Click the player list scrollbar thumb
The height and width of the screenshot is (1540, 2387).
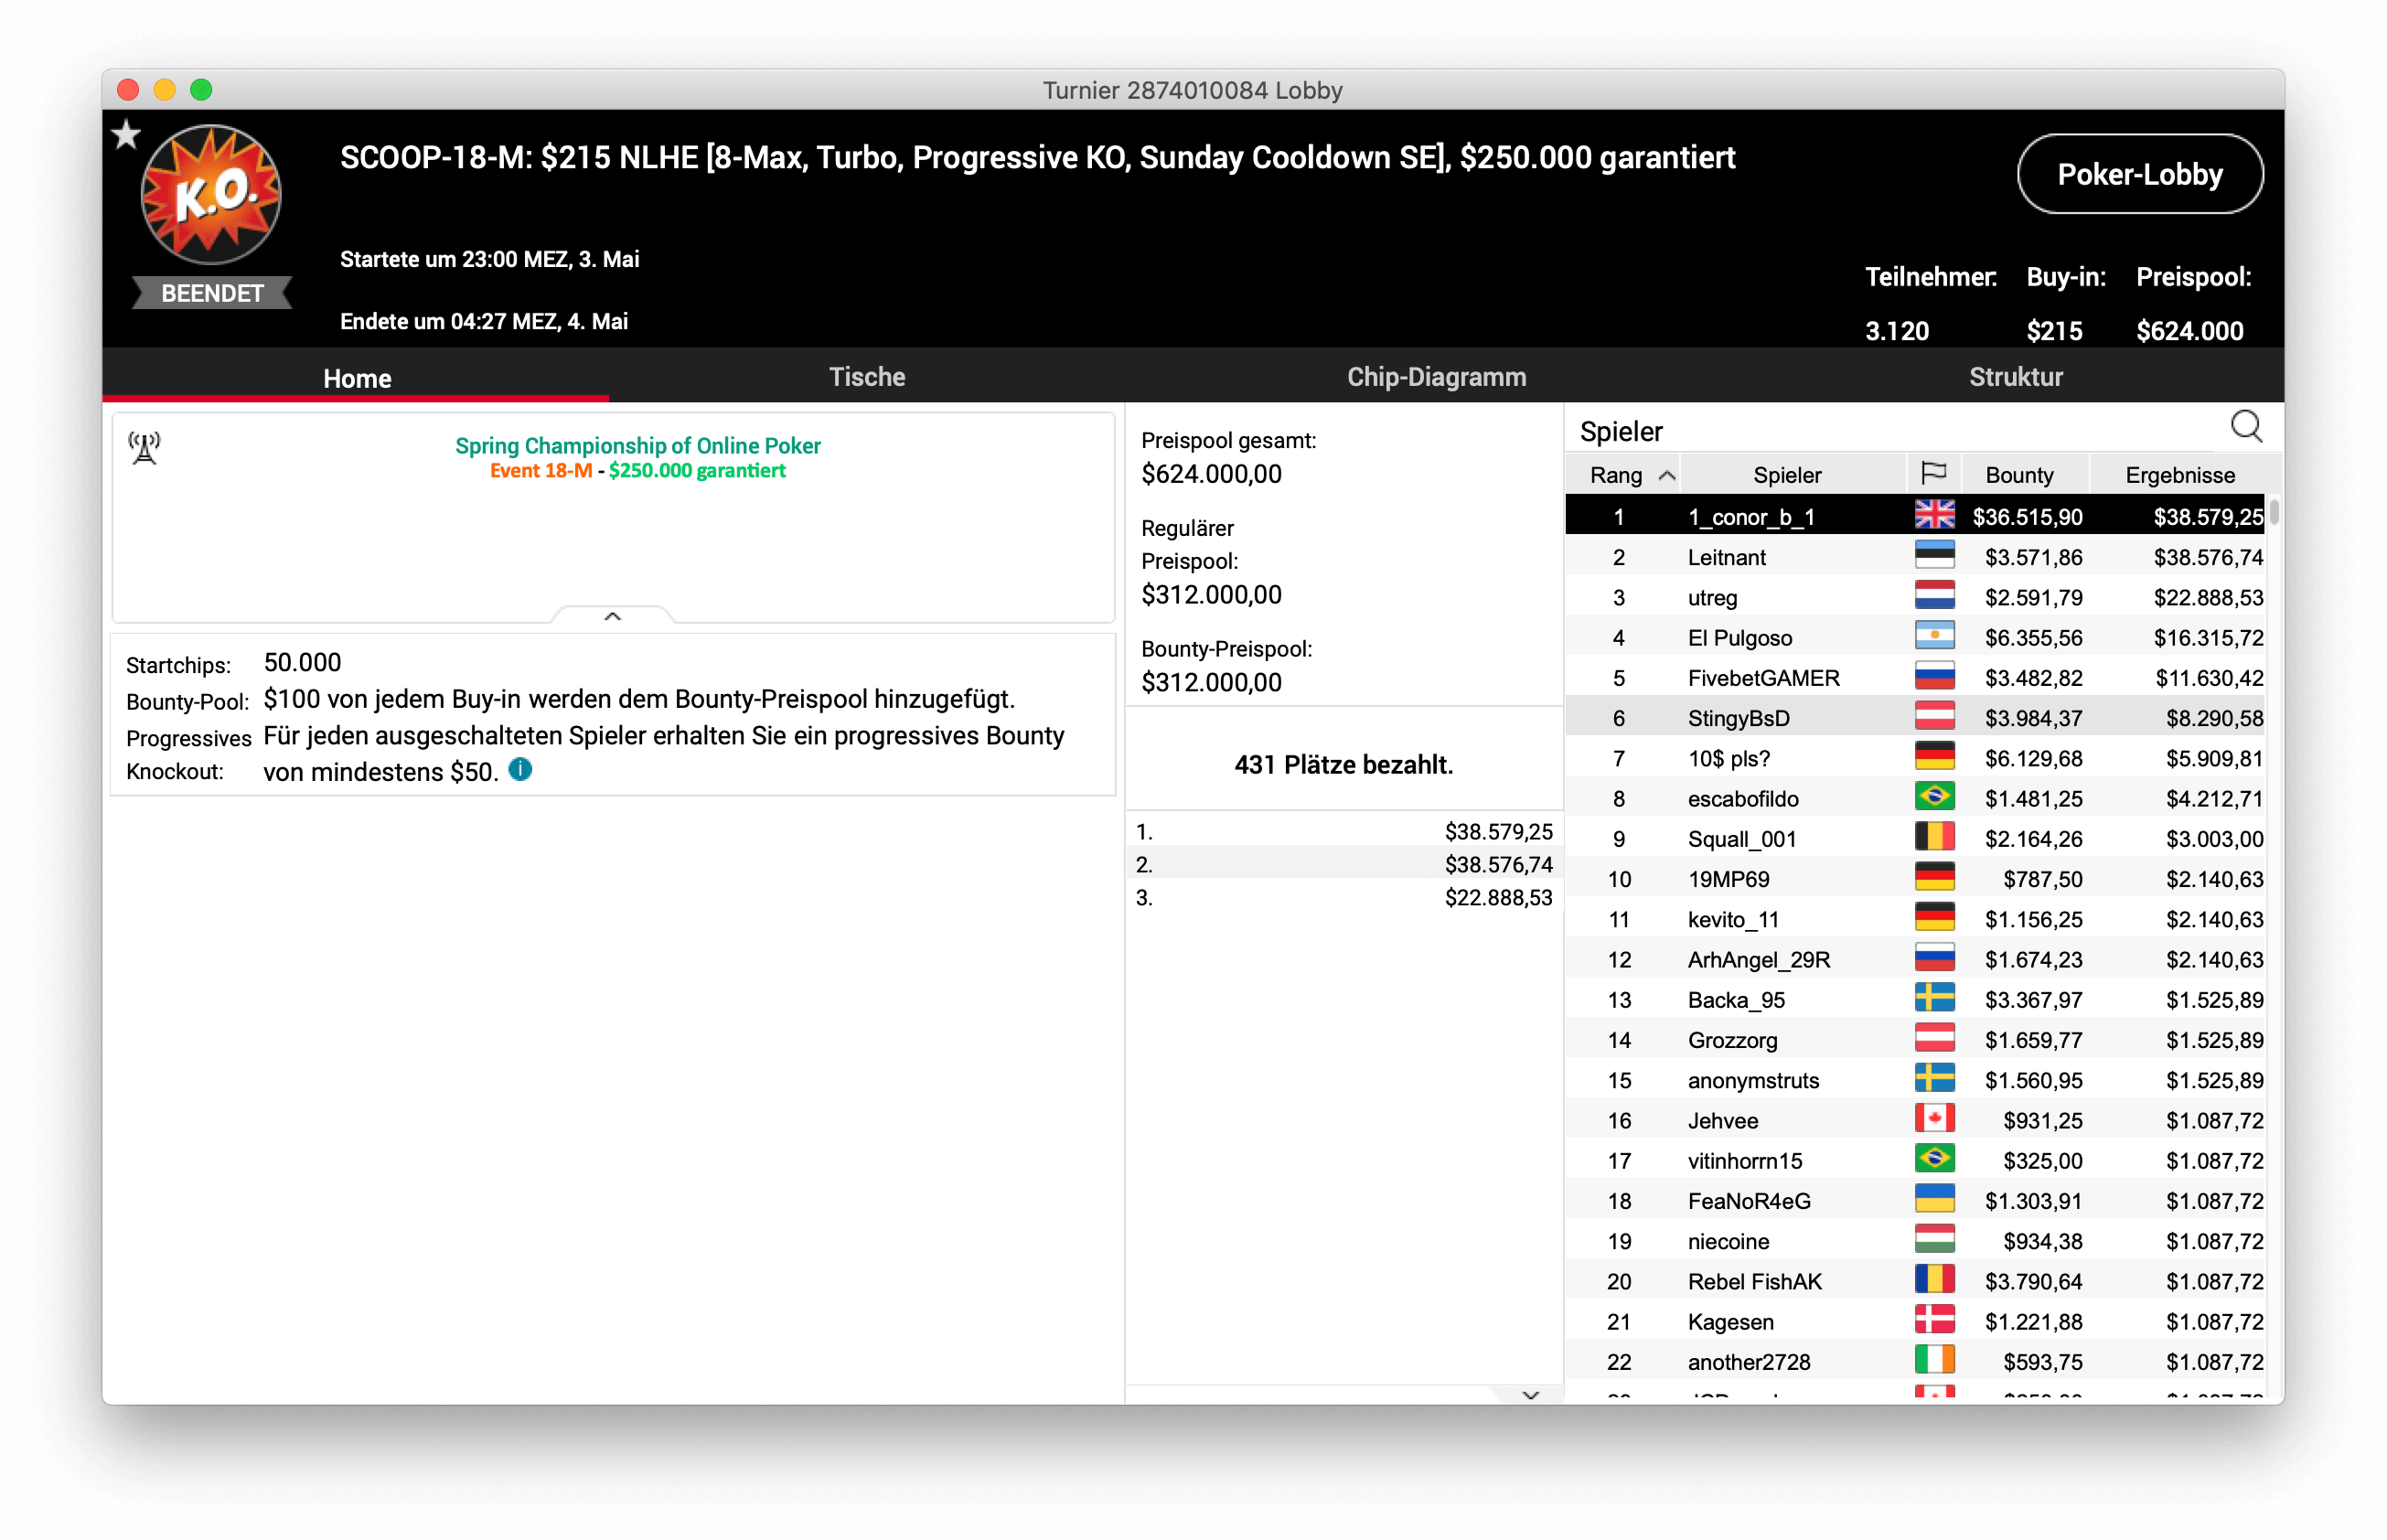2274,512
